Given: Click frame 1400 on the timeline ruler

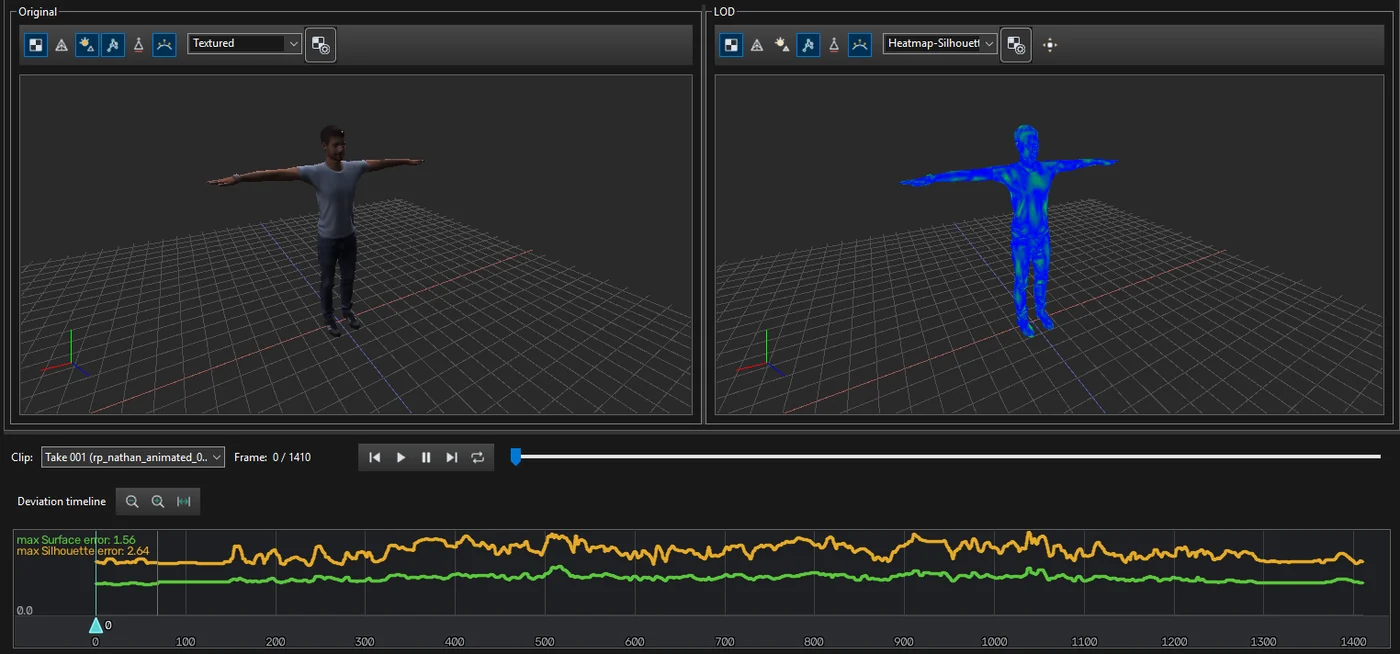Looking at the screenshot, I should (1354, 642).
